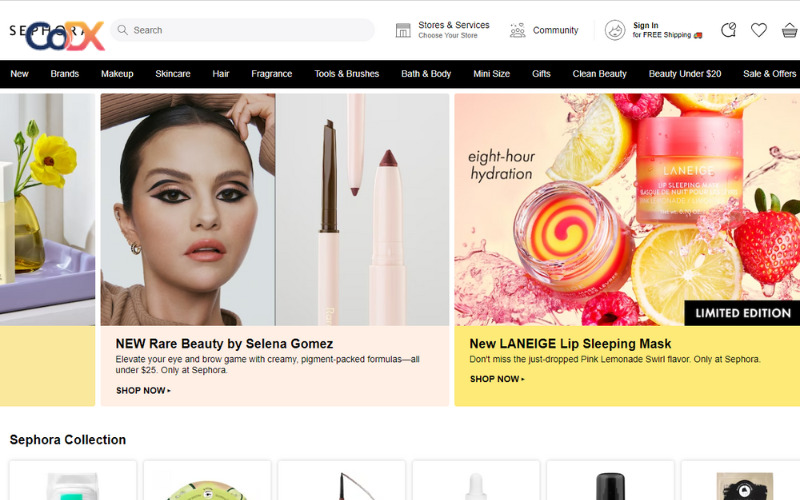Click 'NEW Rare Beauty by Selena Gomez' heading
The width and height of the screenshot is (800, 500).
[x=224, y=344]
